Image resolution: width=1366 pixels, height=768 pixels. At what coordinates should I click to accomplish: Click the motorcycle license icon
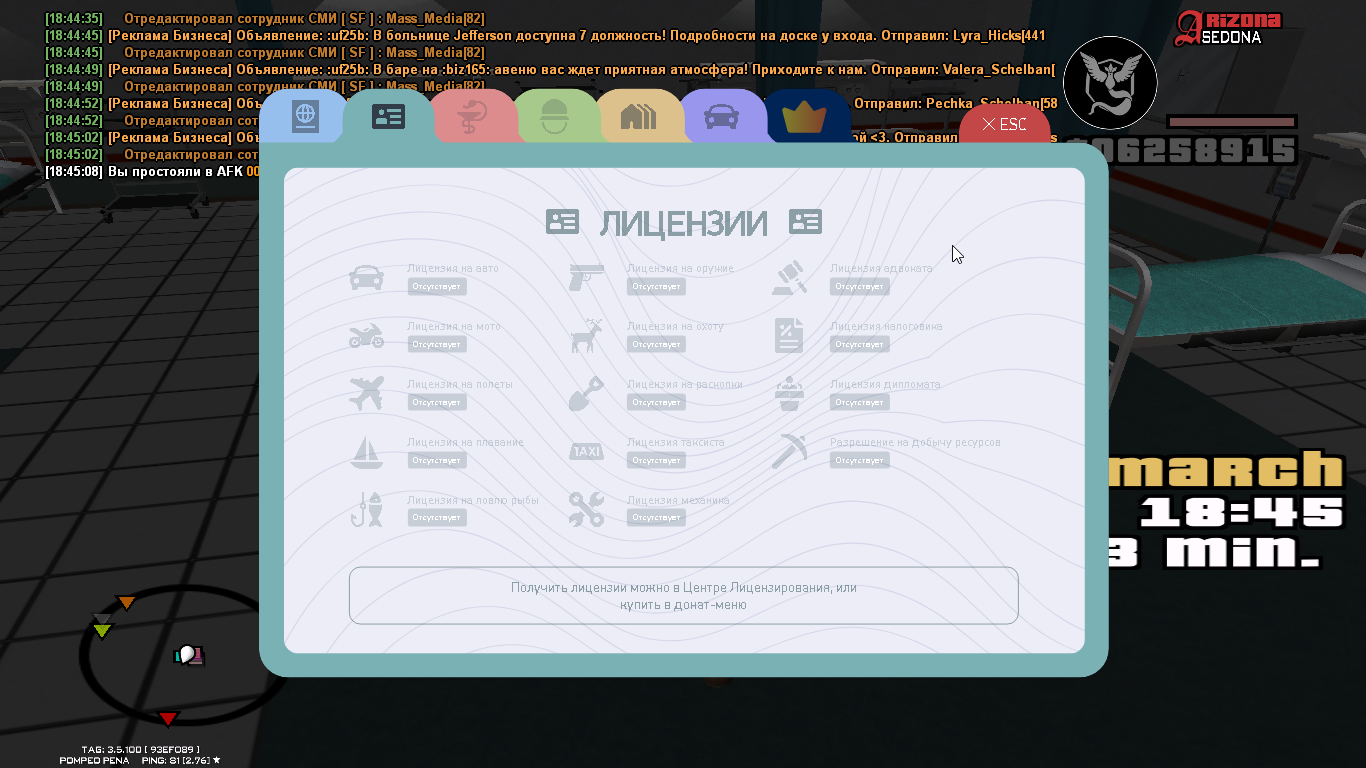(x=366, y=336)
